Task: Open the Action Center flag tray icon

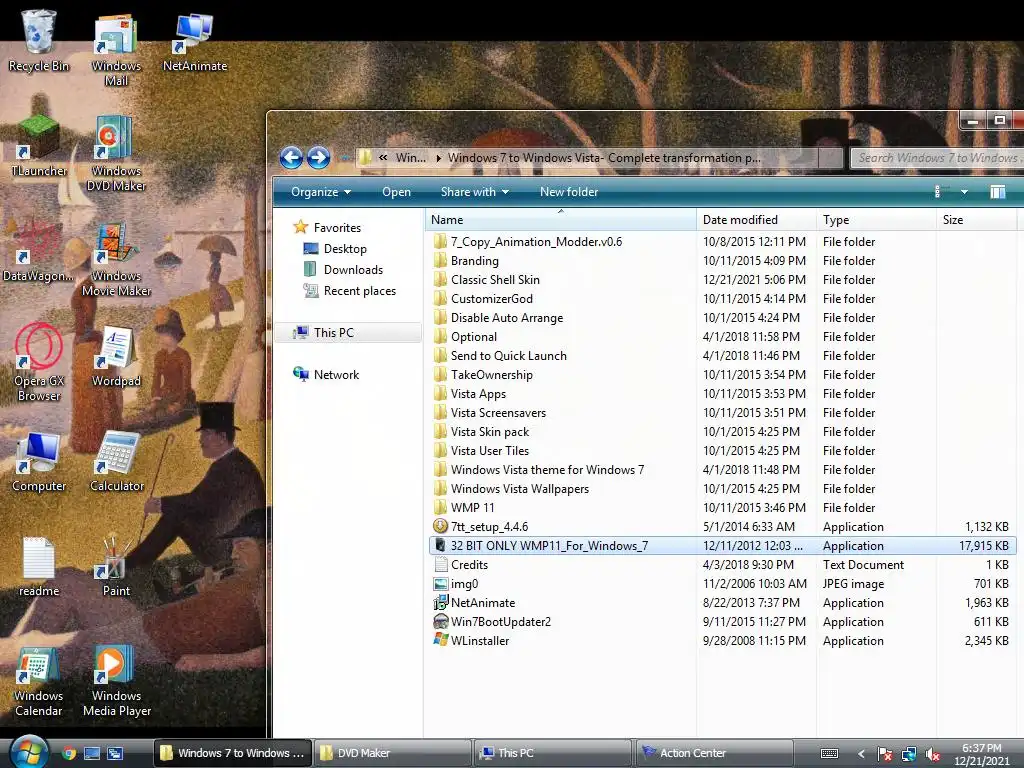Action: (x=884, y=754)
